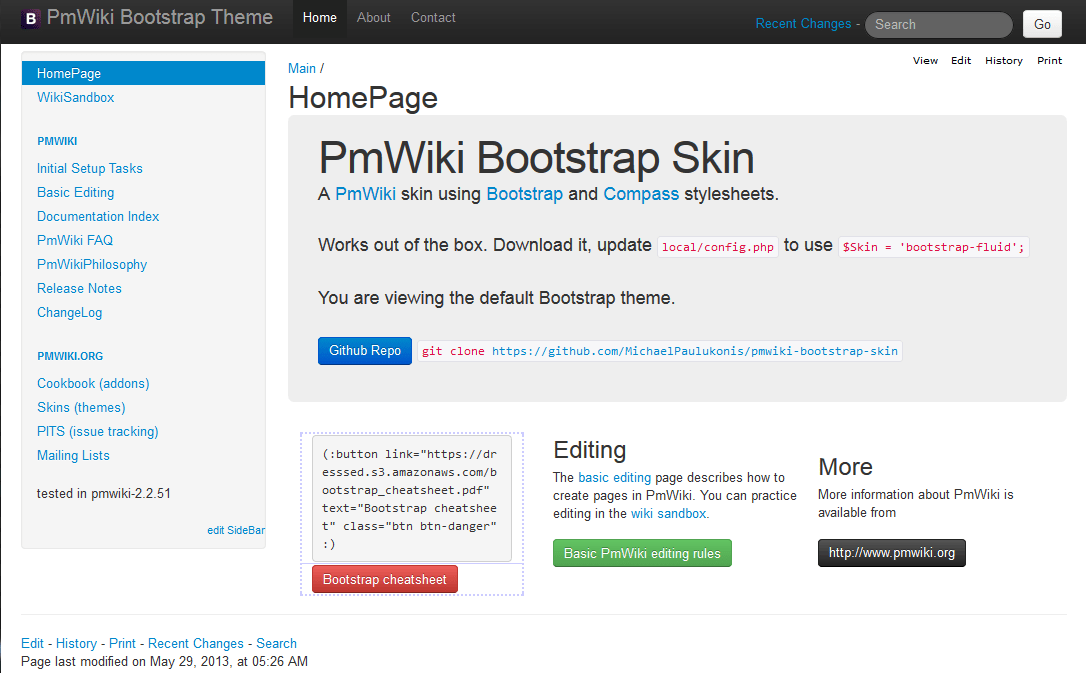Open the Bootstrap link in tagline
The width and height of the screenshot is (1086, 673).
click(x=524, y=194)
